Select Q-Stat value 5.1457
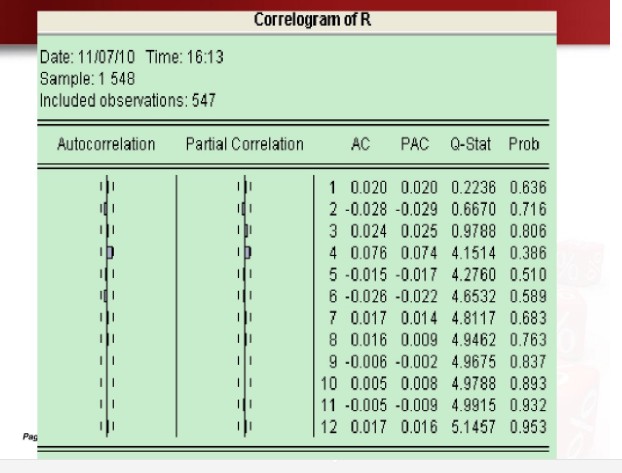 coord(474,427)
